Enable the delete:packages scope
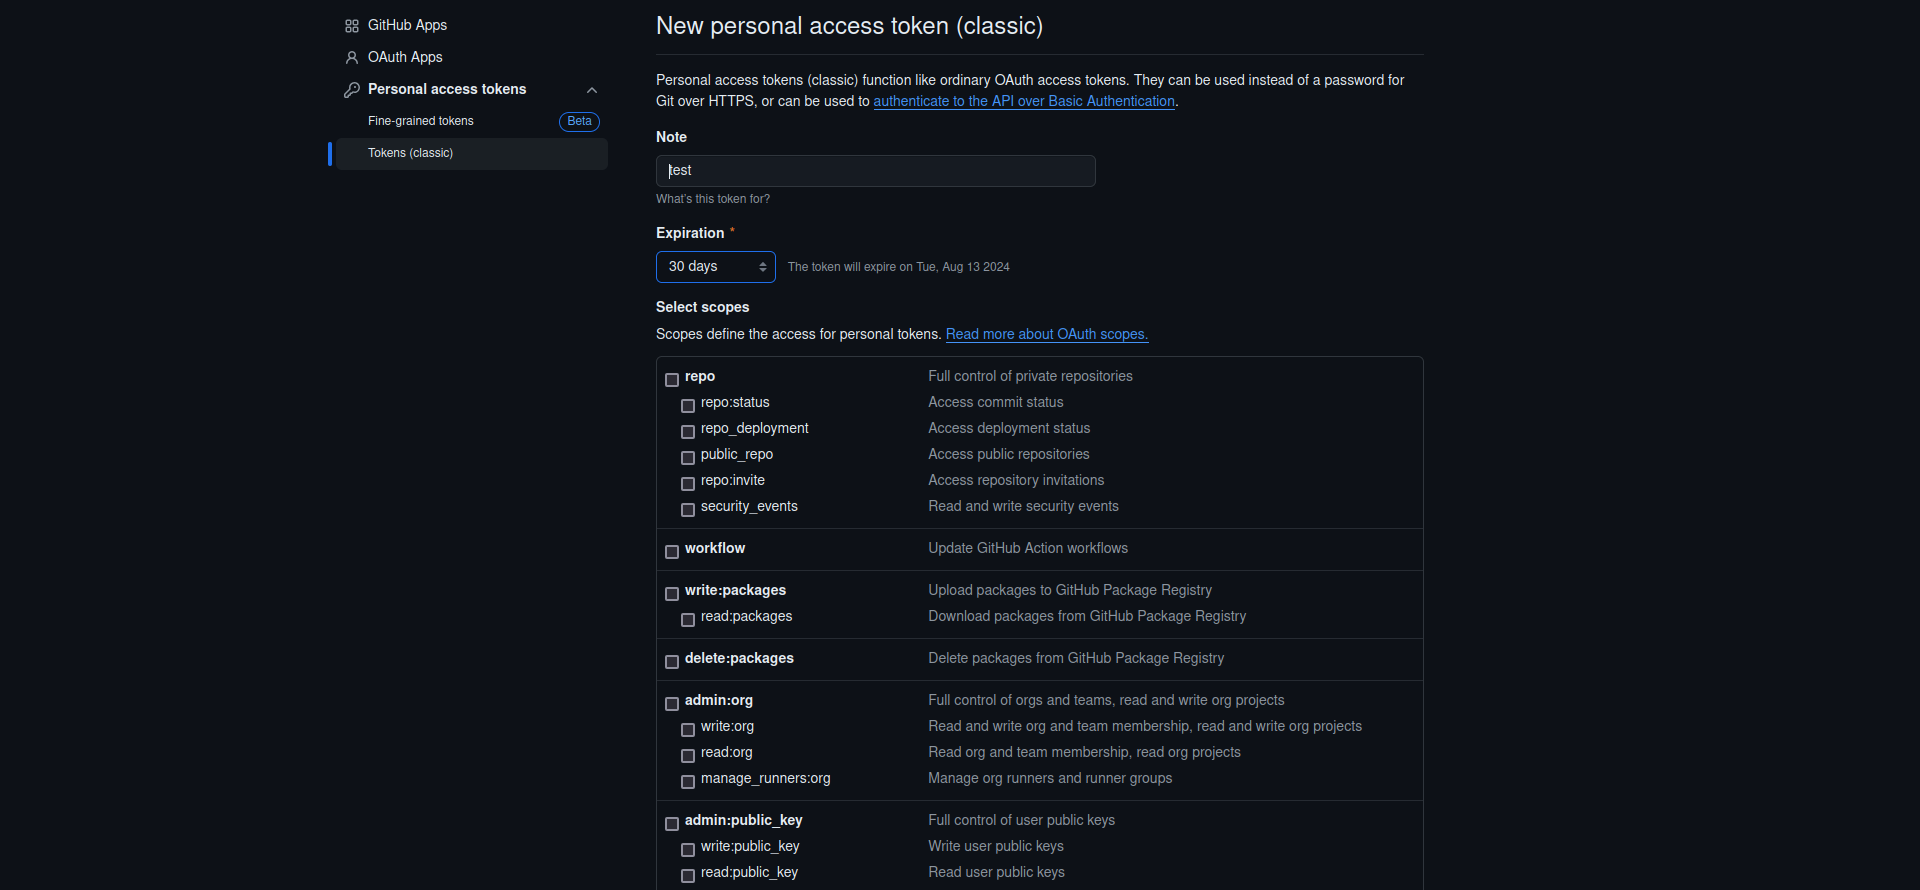This screenshot has width=1920, height=890. pos(672,662)
